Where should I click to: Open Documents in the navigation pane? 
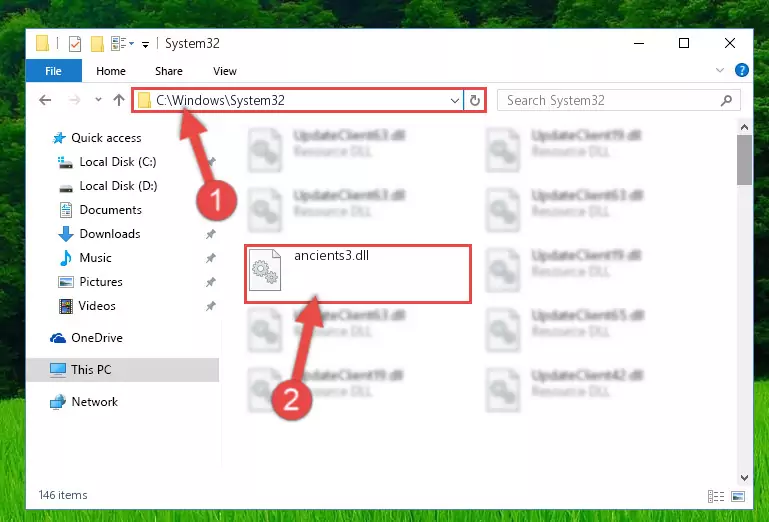click(110, 210)
